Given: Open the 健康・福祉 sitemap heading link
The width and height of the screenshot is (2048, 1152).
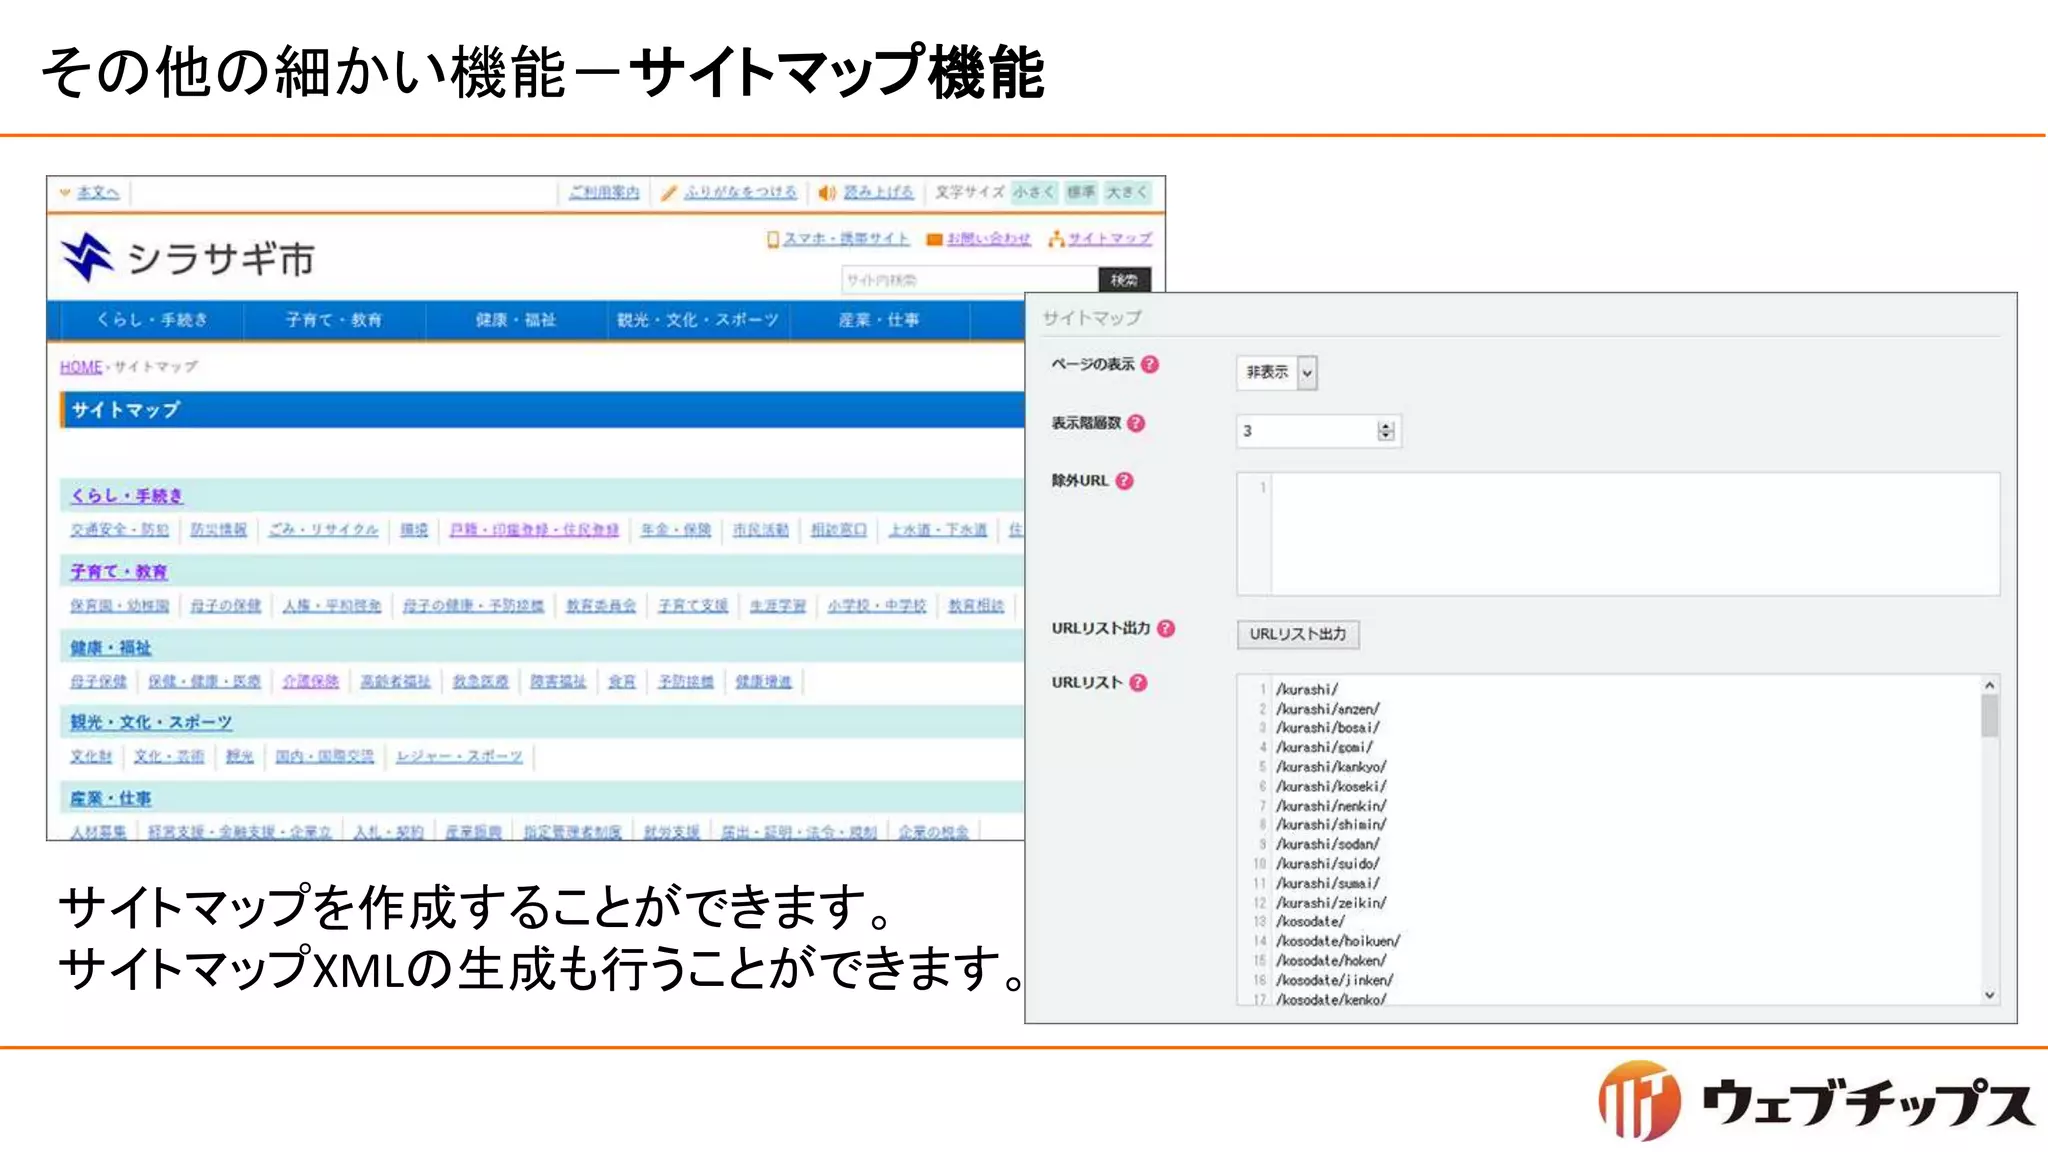Looking at the screenshot, I should [110, 648].
